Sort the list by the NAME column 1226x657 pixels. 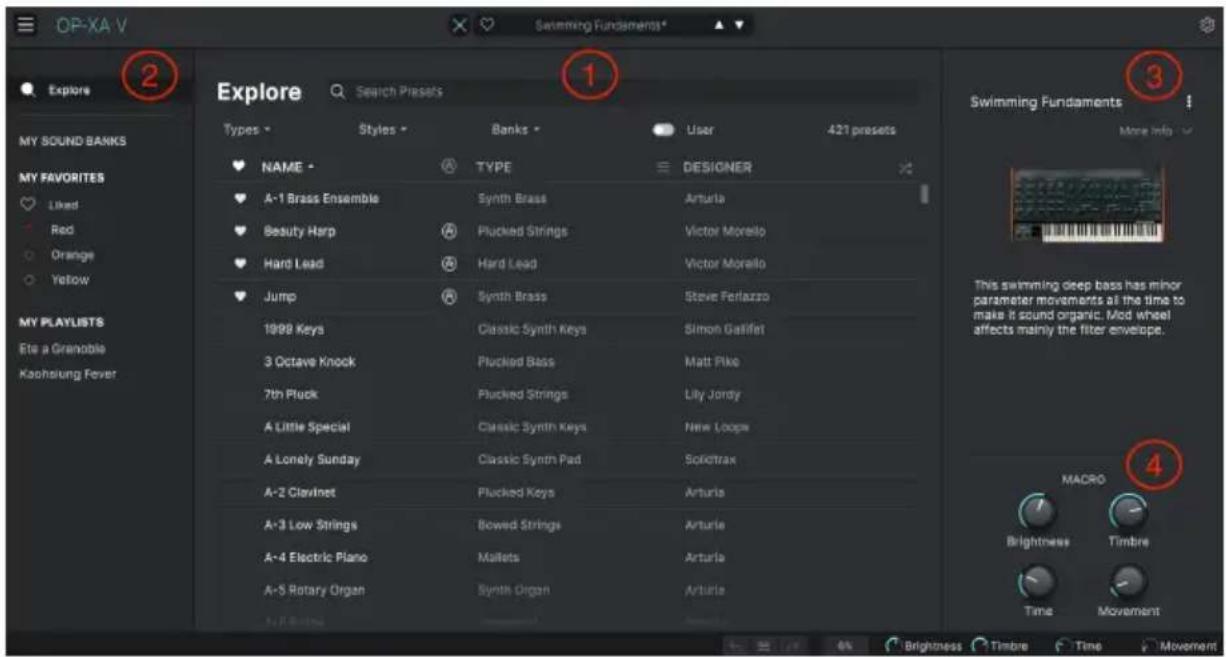[287, 167]
